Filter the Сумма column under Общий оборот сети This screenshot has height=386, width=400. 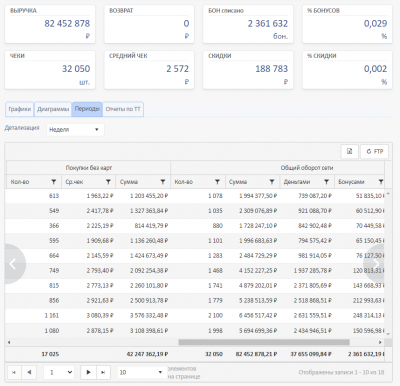click(272, 182)
